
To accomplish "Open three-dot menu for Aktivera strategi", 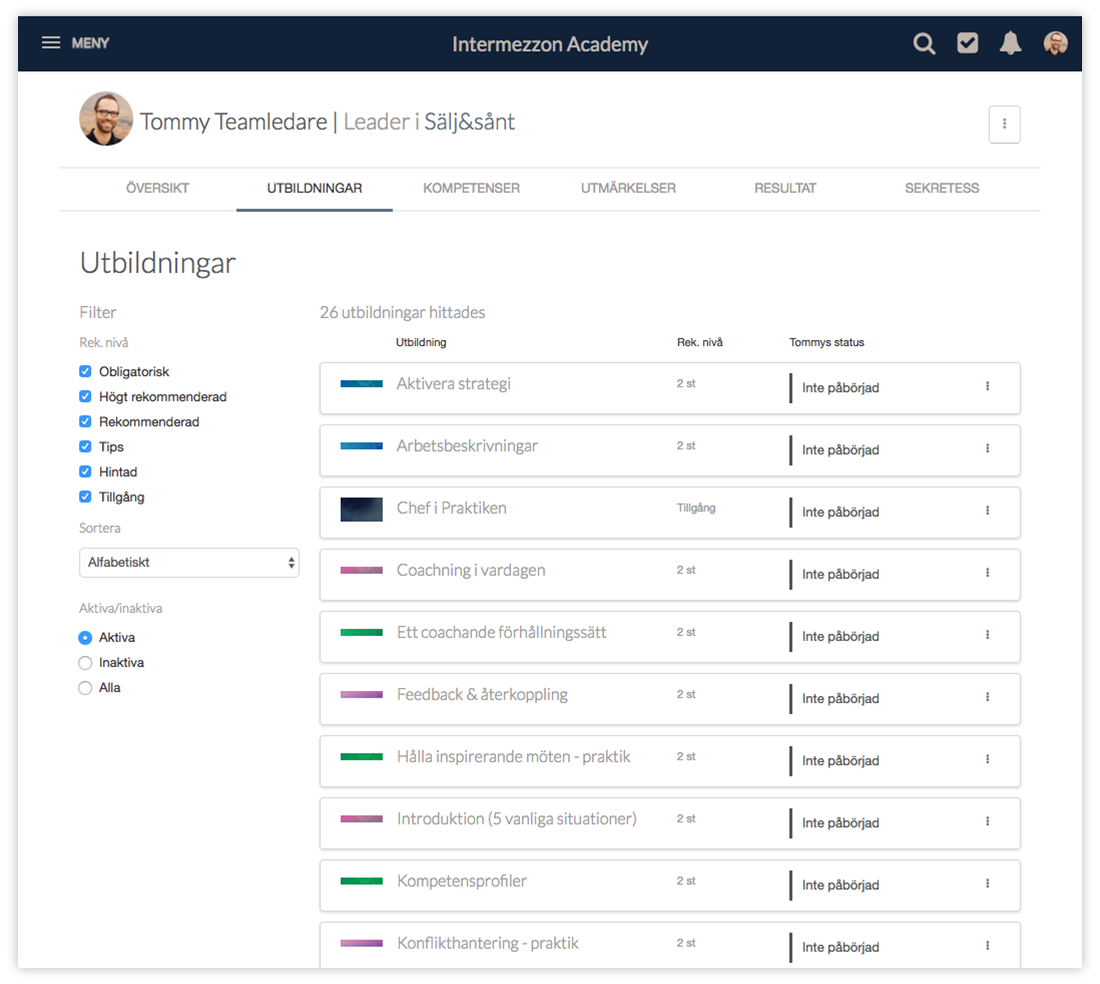I will (987, 386).
